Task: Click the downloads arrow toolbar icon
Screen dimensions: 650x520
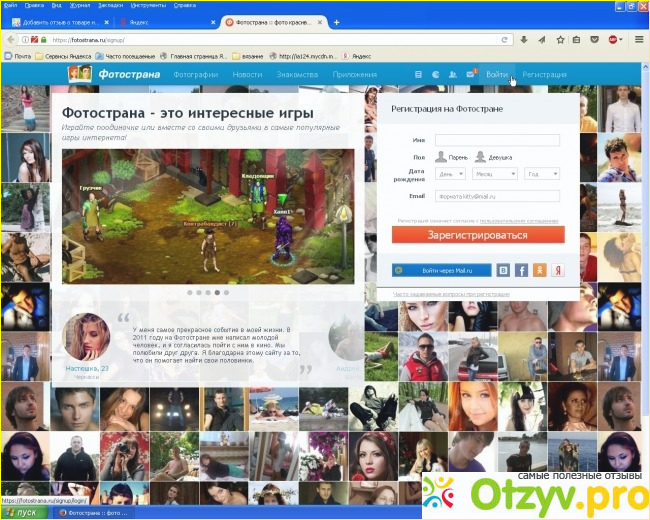Action: [524, 40]
